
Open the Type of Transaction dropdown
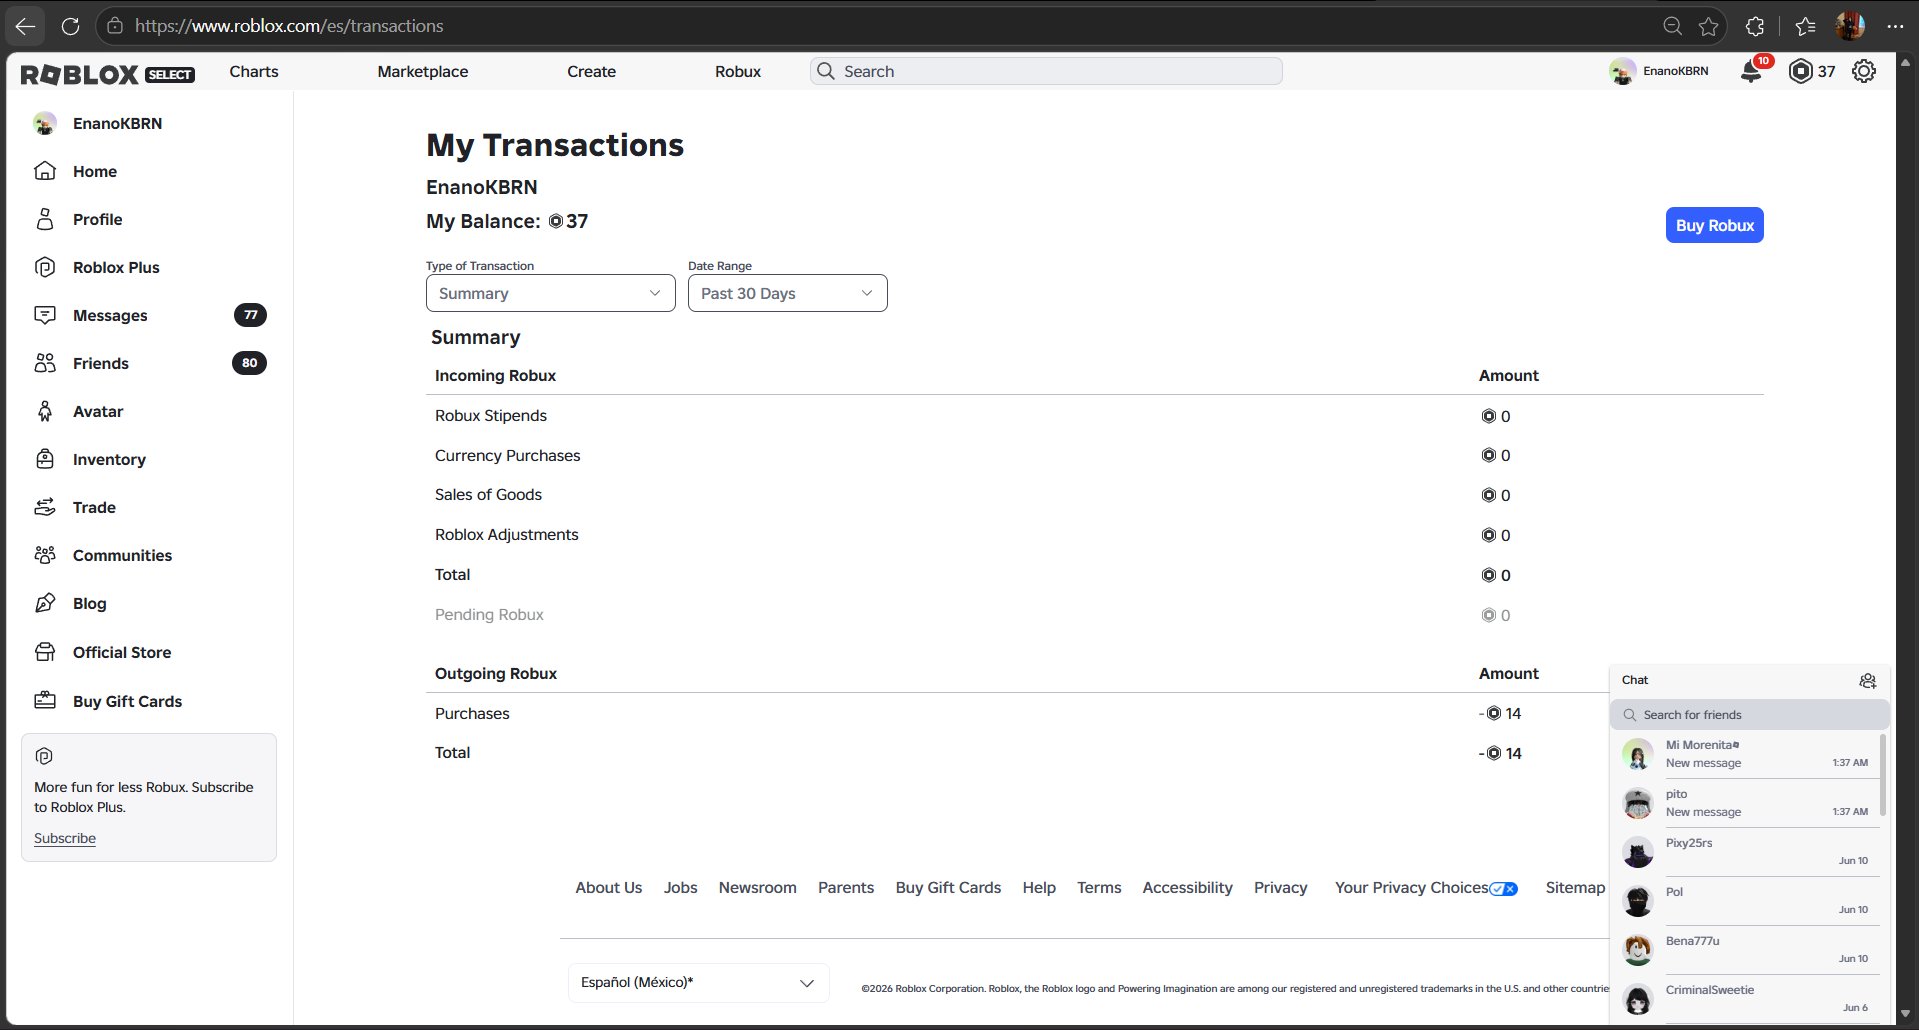point(551,293)
